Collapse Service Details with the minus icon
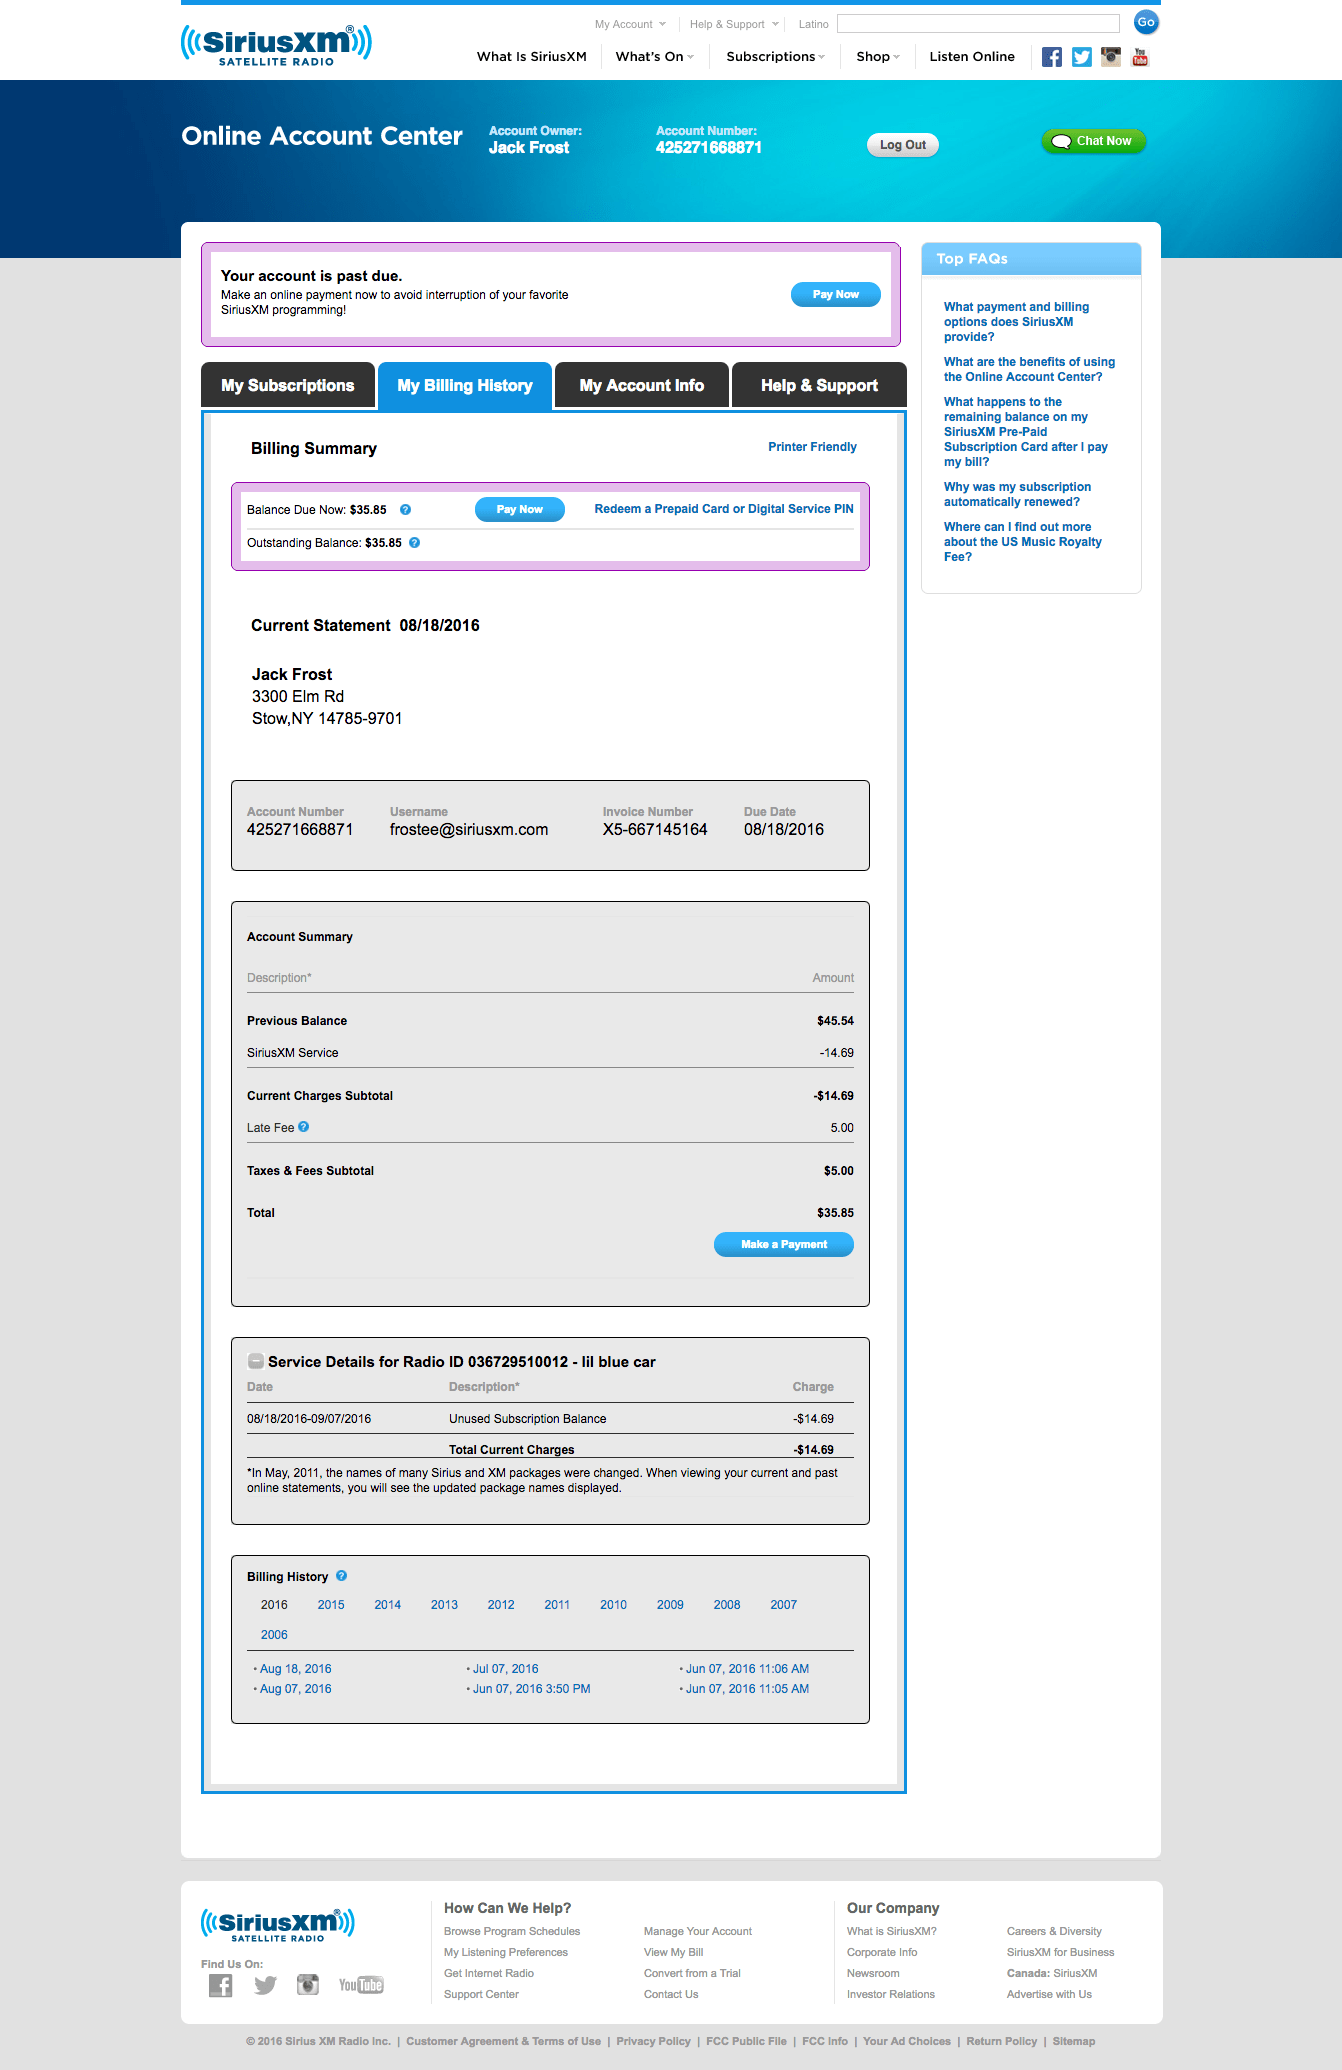 coord(256,1361)
